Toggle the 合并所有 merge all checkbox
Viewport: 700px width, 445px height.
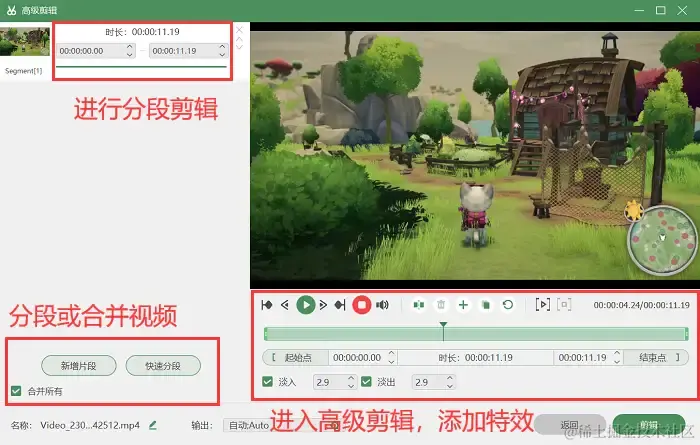click(x=16, y=391)
